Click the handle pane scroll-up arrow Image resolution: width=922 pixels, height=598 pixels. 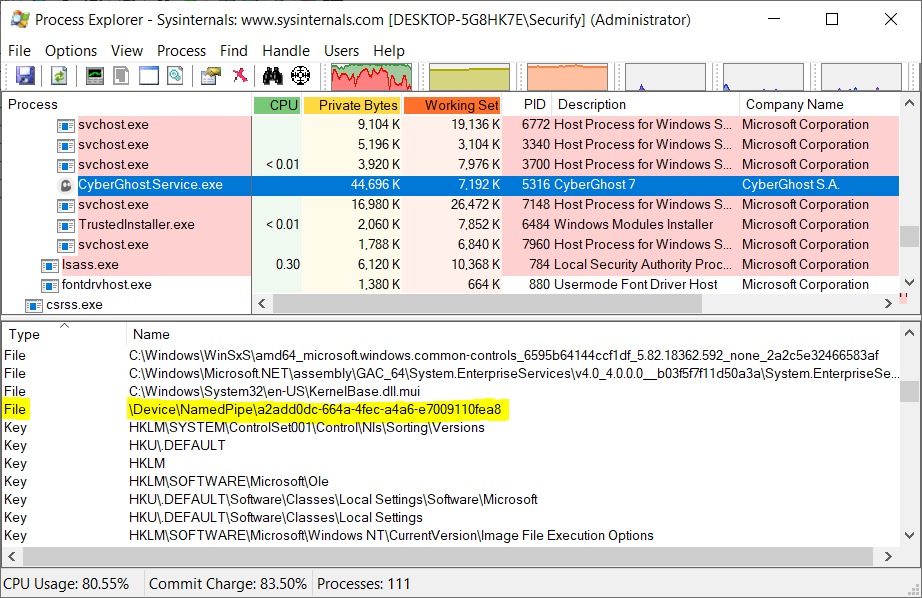coord(909,333)
